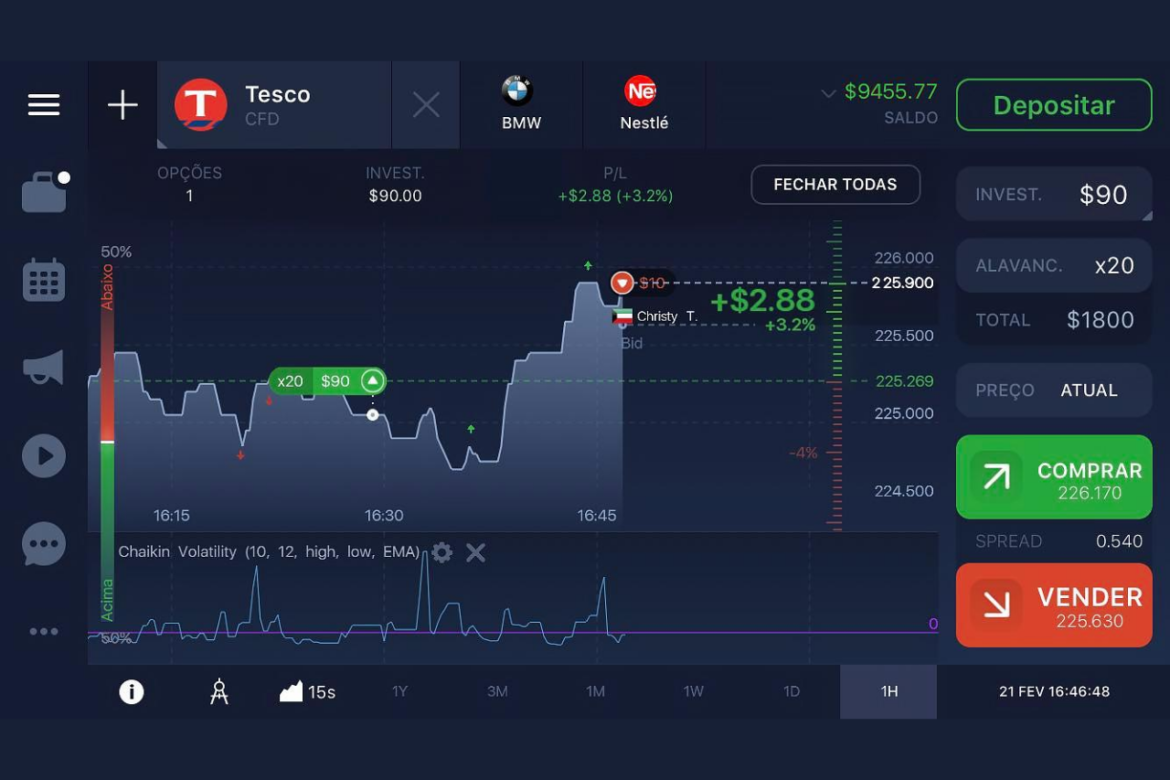Switch to the Nestlé asset tab

pyautogui.click(x=644, y=104)
